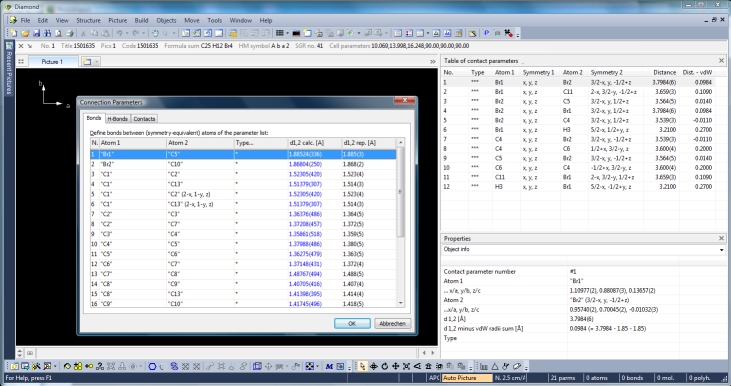Viewport: 731px width, 386px height.
Task: Click the X icon left of structure info bar
Action: (21, 46)
